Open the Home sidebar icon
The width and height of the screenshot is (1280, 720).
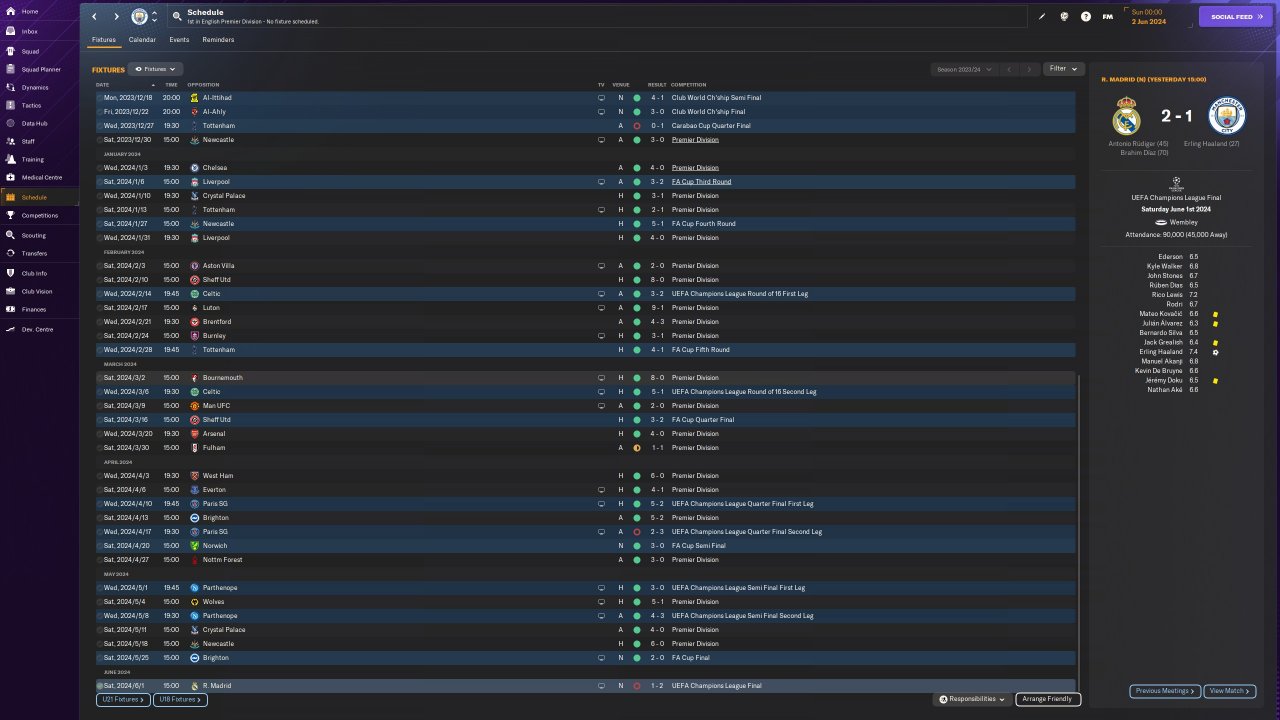coord(10,11)
